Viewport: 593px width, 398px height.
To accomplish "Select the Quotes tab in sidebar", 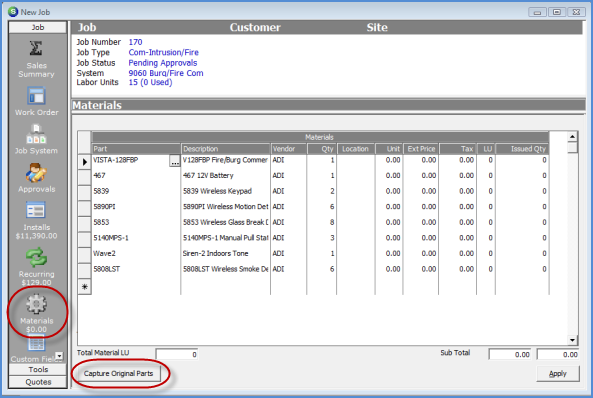I will coord(38,382).
